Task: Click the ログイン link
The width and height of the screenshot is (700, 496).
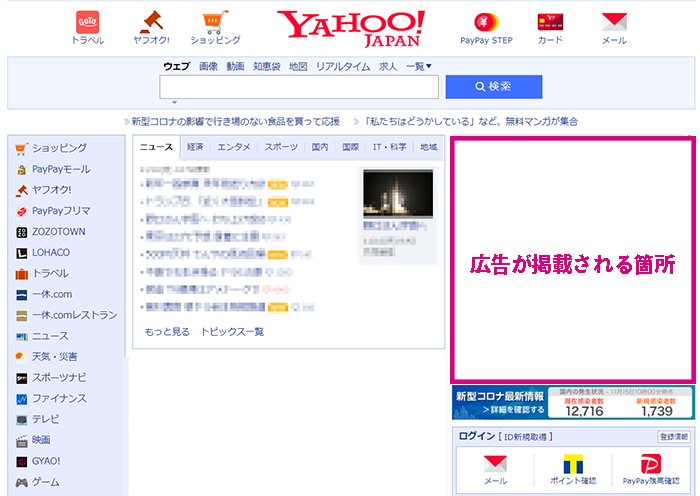Action: 477,436
